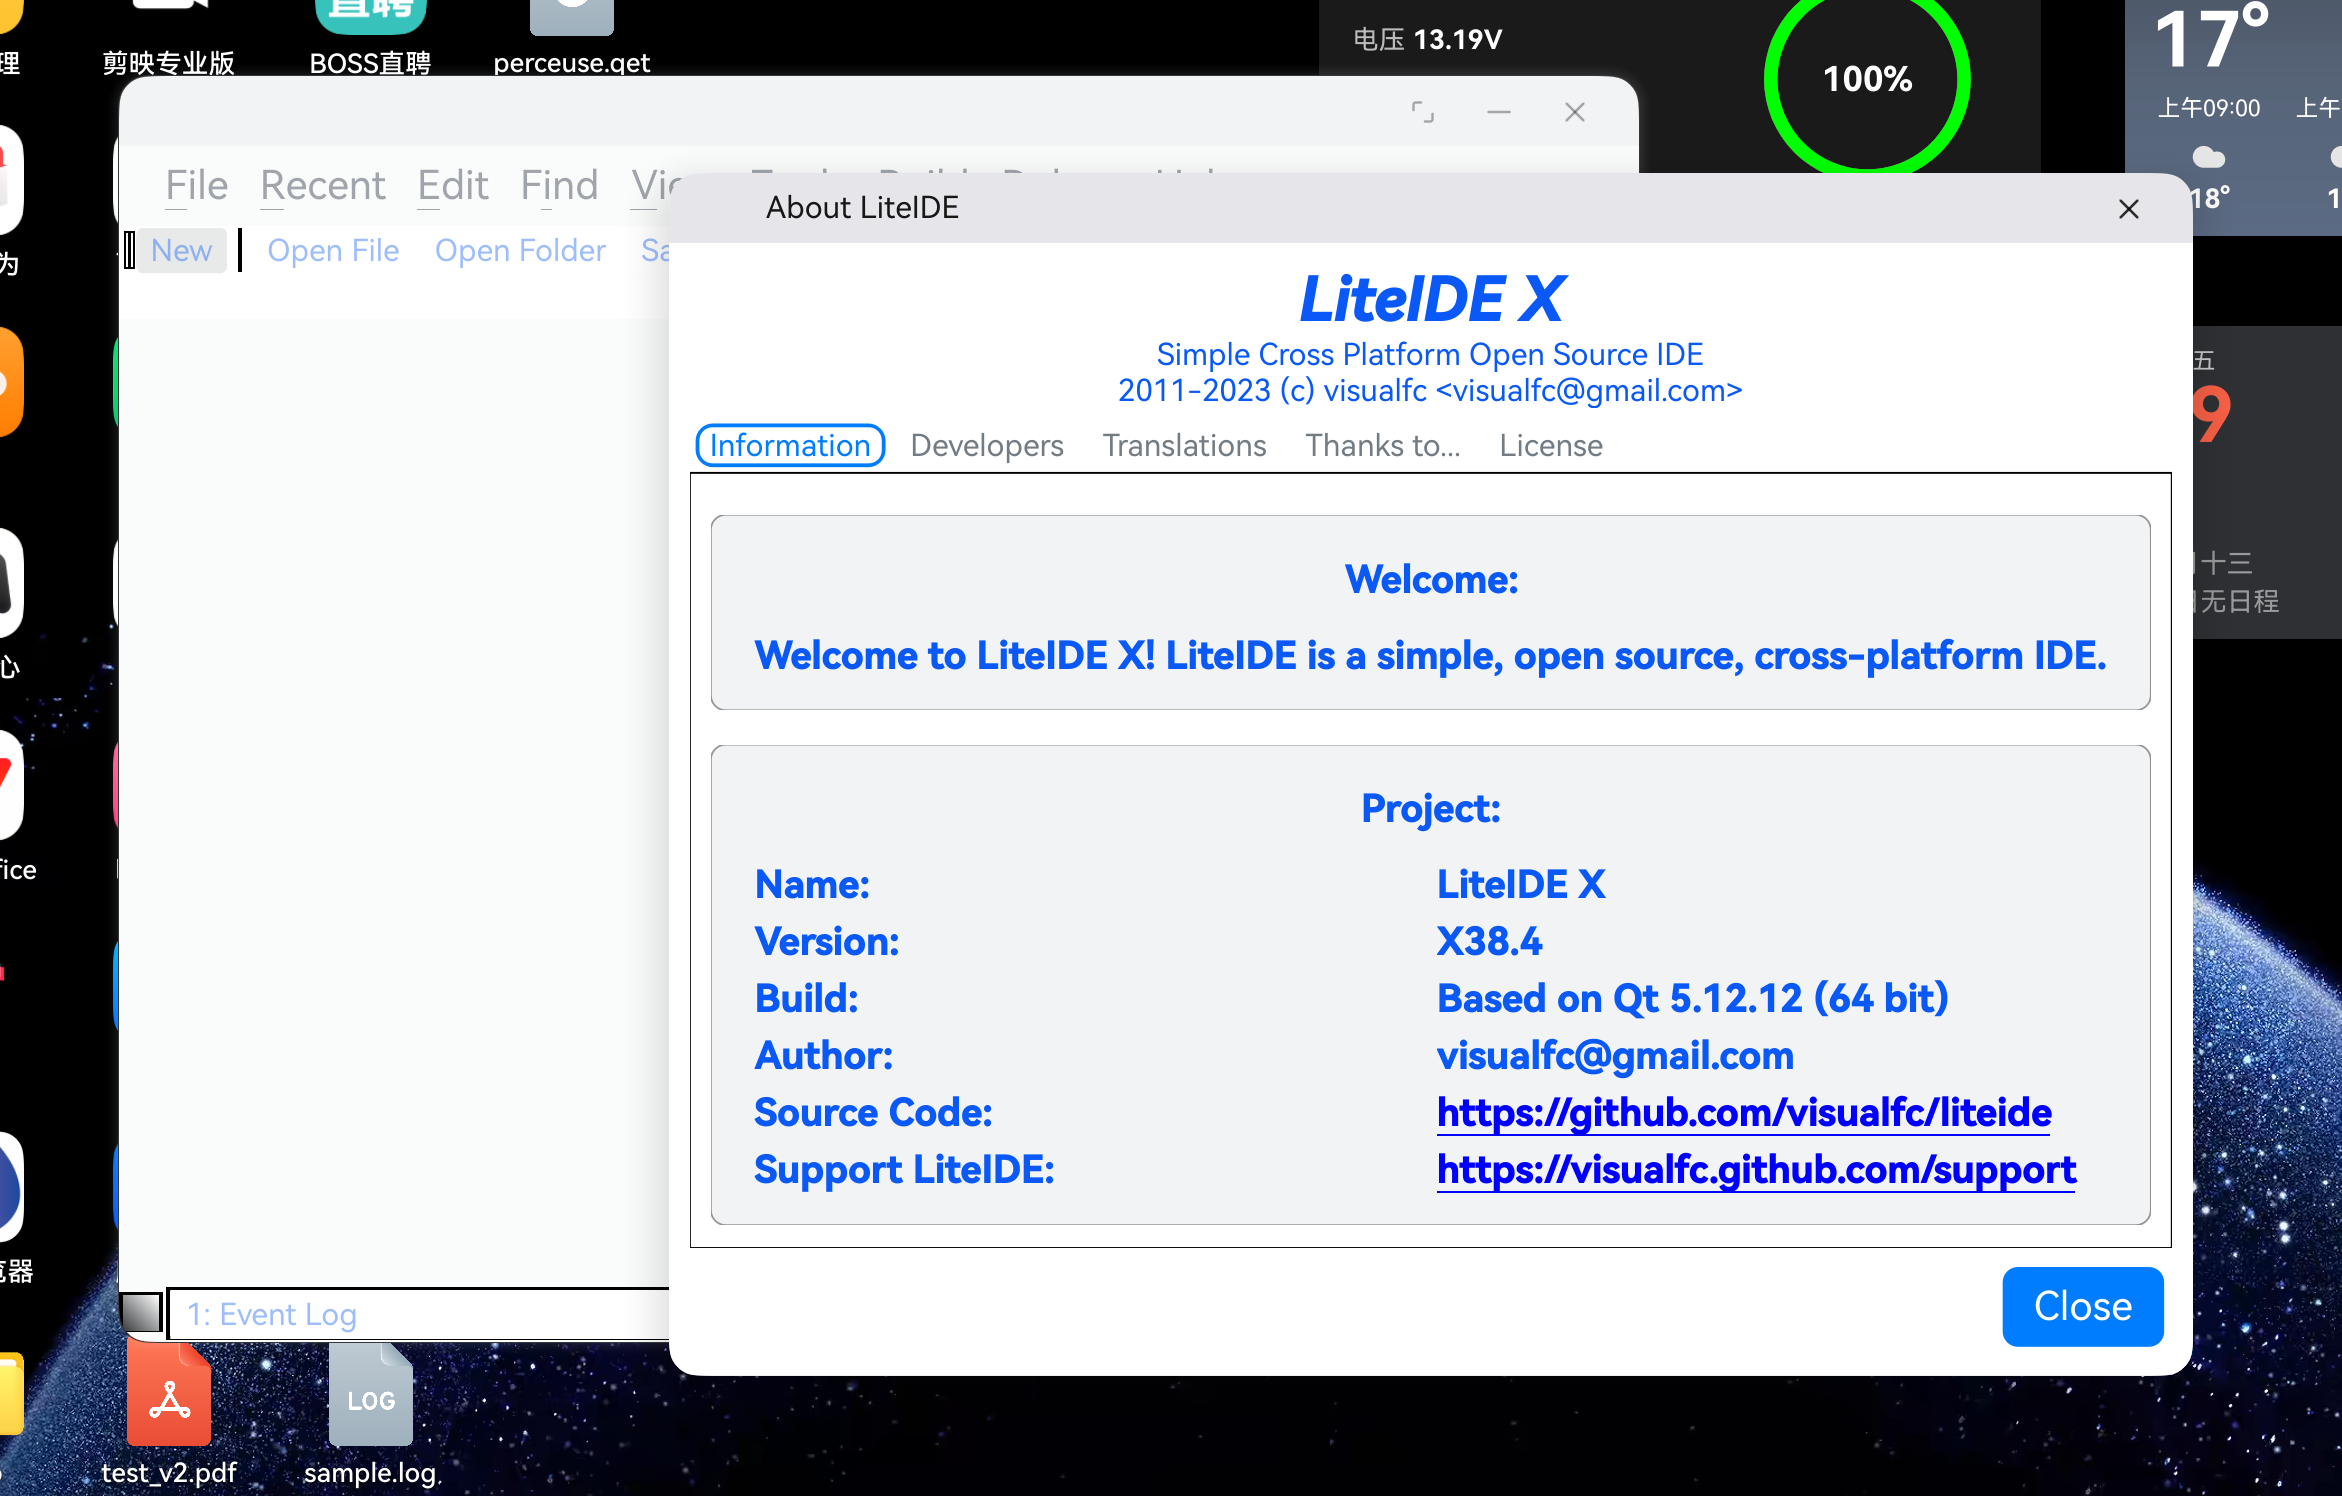The image size is (2342, 1496).
Task: Click Open Folder in the toolbar
Action: (520, 250)
